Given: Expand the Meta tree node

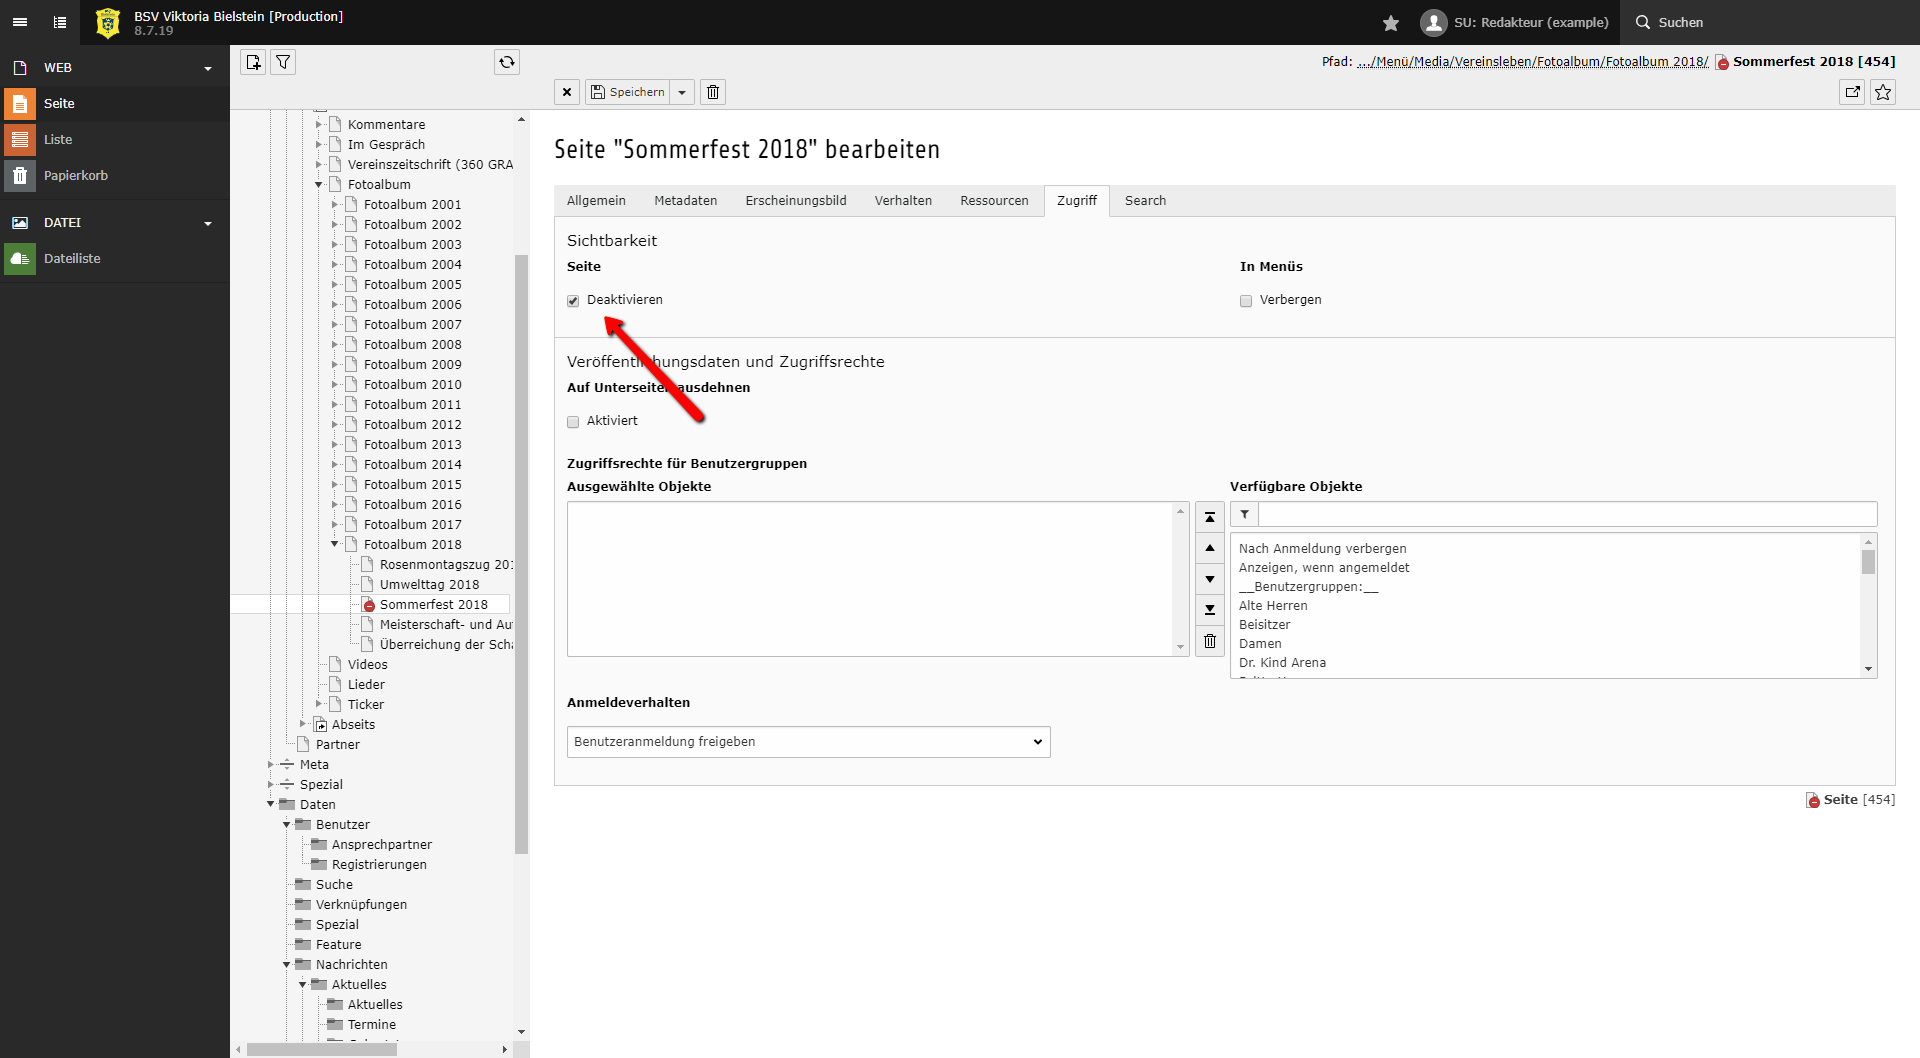Looking at the screenshot, I should click(271, 765).
